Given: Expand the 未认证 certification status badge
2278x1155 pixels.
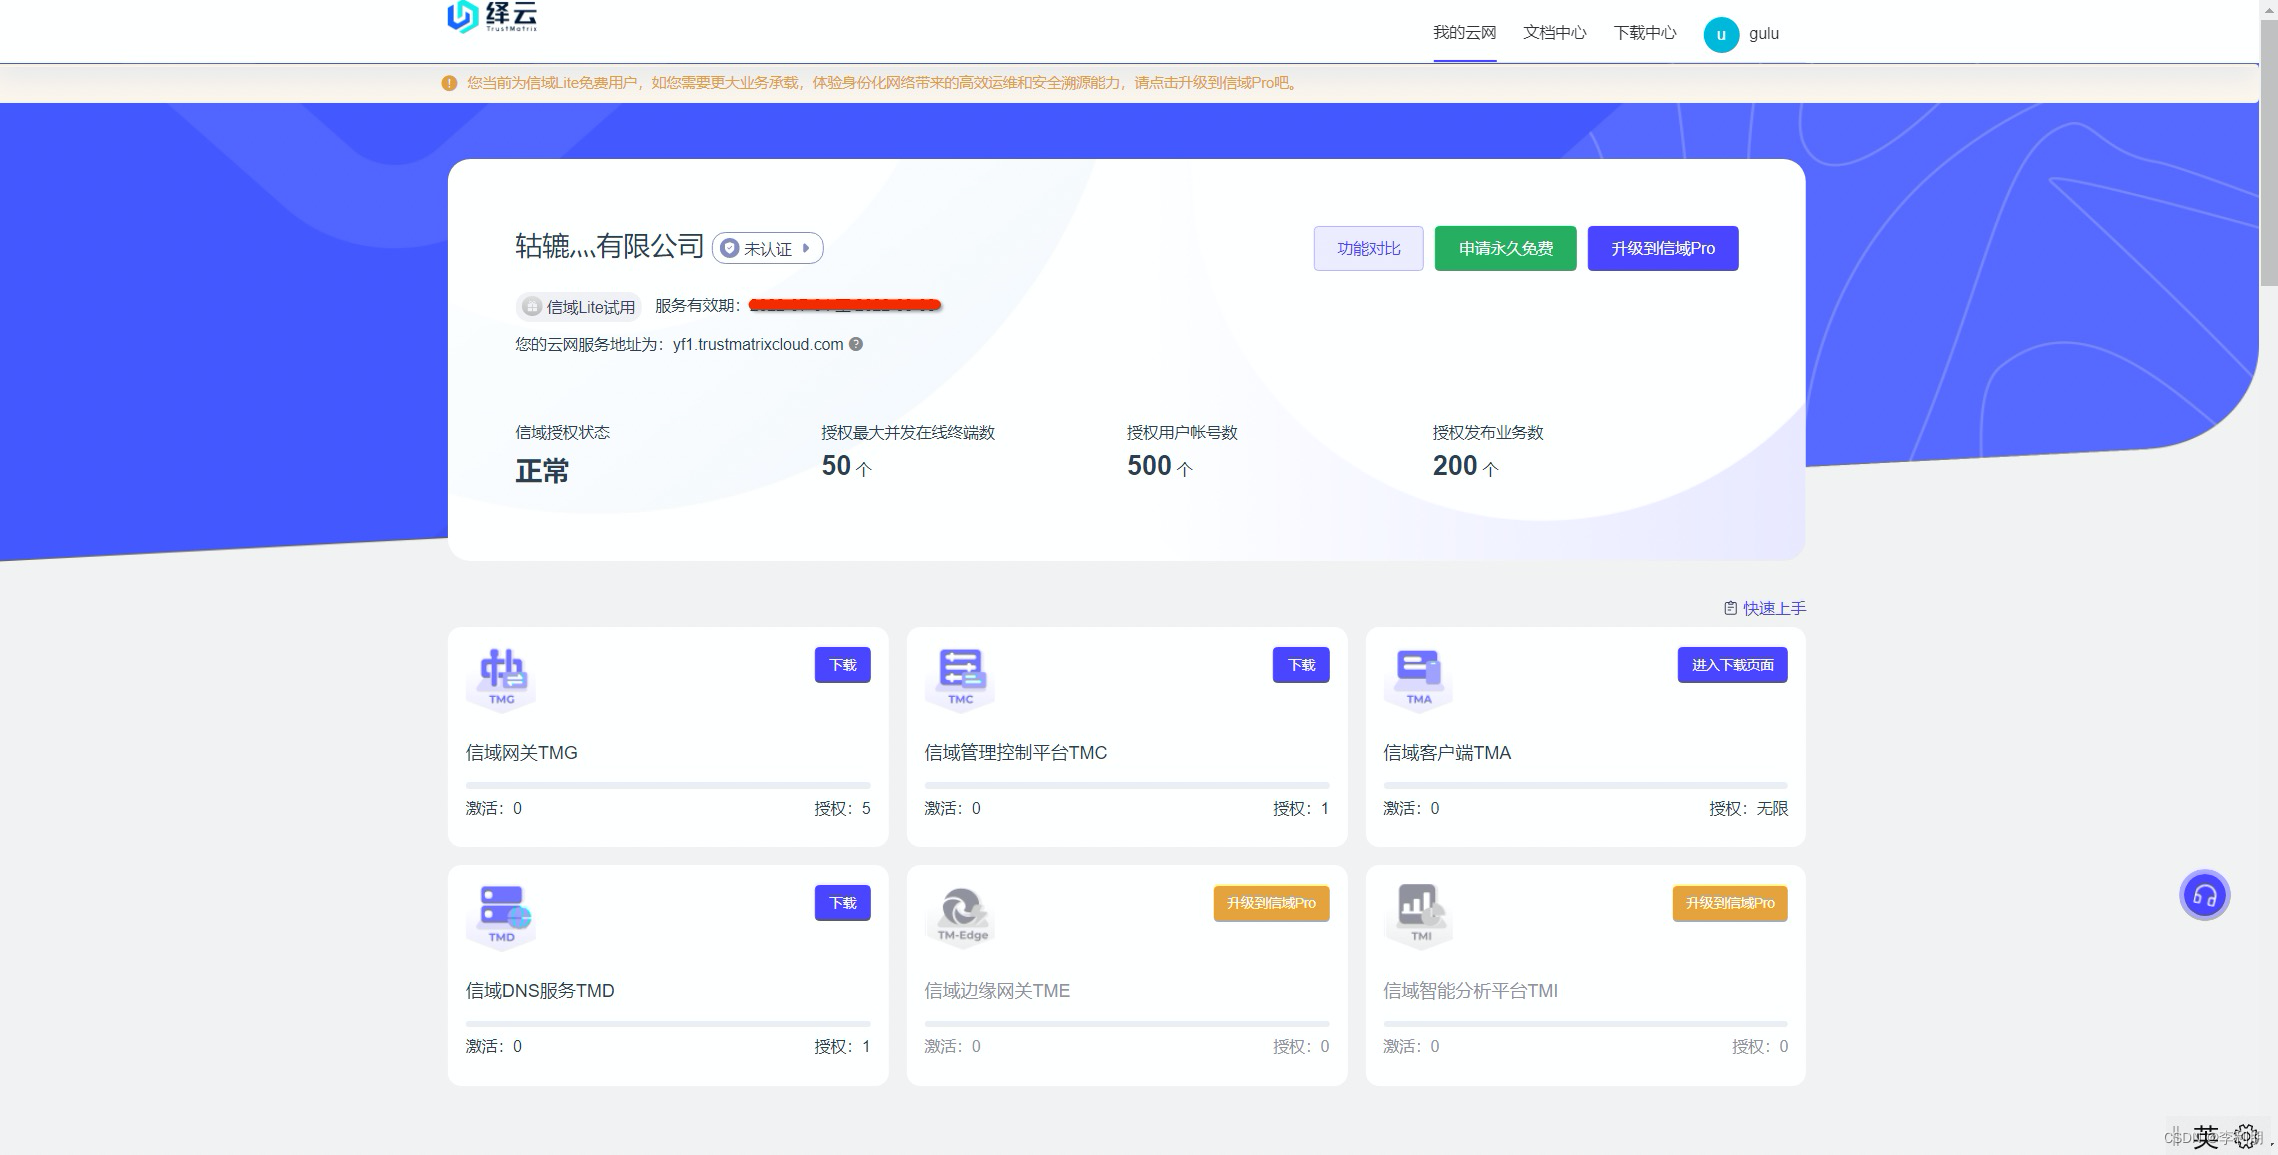Looking at the screenshot, I should pyautogui.click(x=767, y=248).
